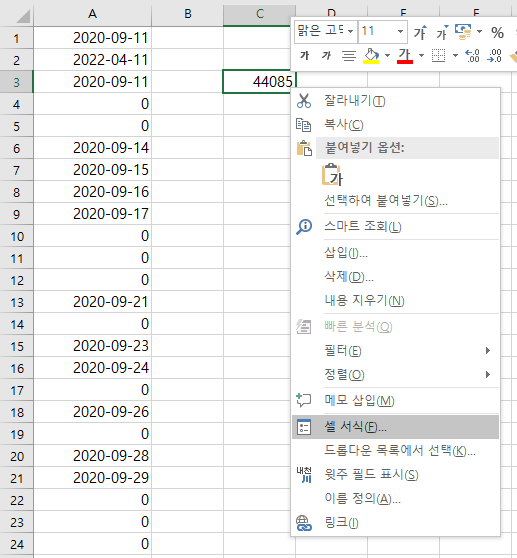The image size is (517, 558).
Task: Choose 링크(I) from the context menu
Action: coord(396,523)
